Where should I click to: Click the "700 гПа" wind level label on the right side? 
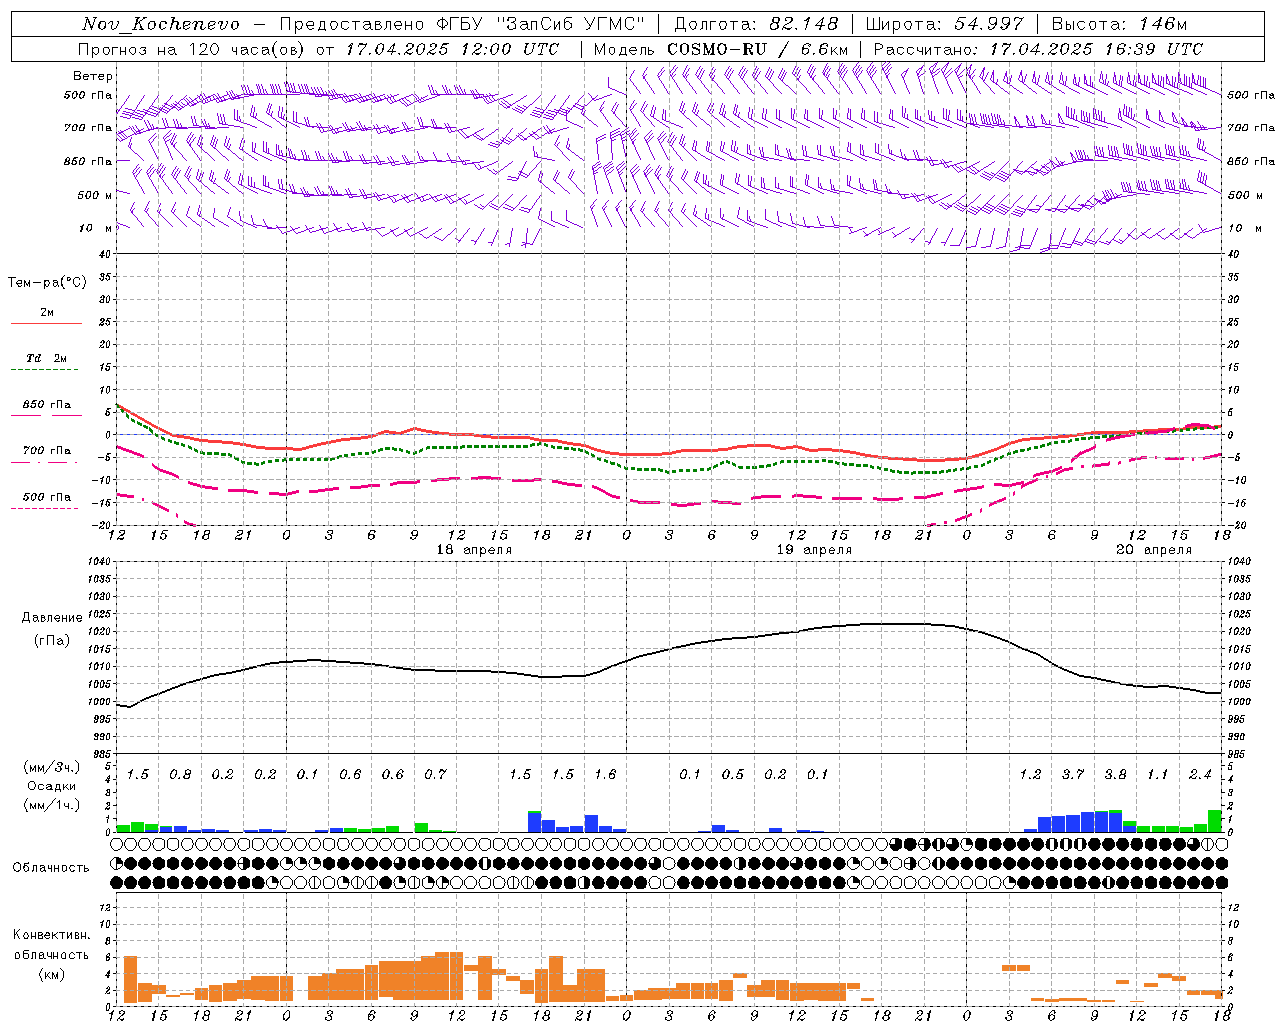(1251, 128)
